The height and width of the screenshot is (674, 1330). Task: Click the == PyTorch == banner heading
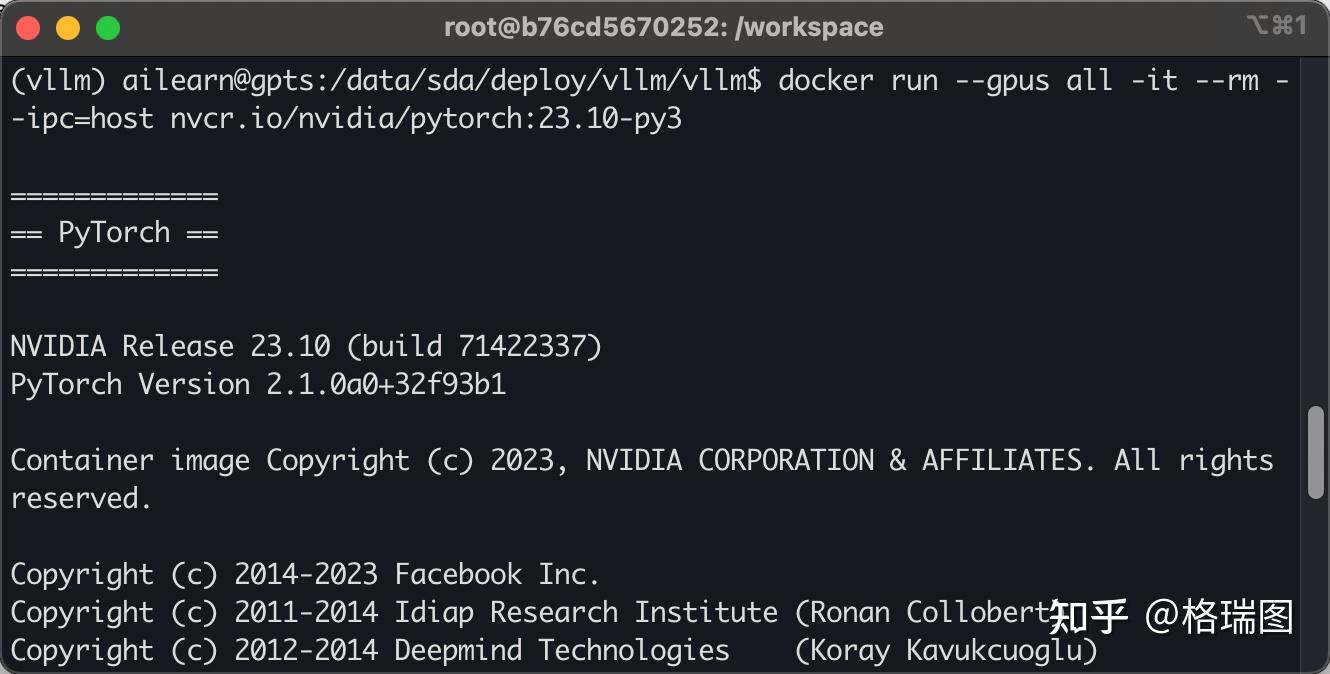pos(114,233)
